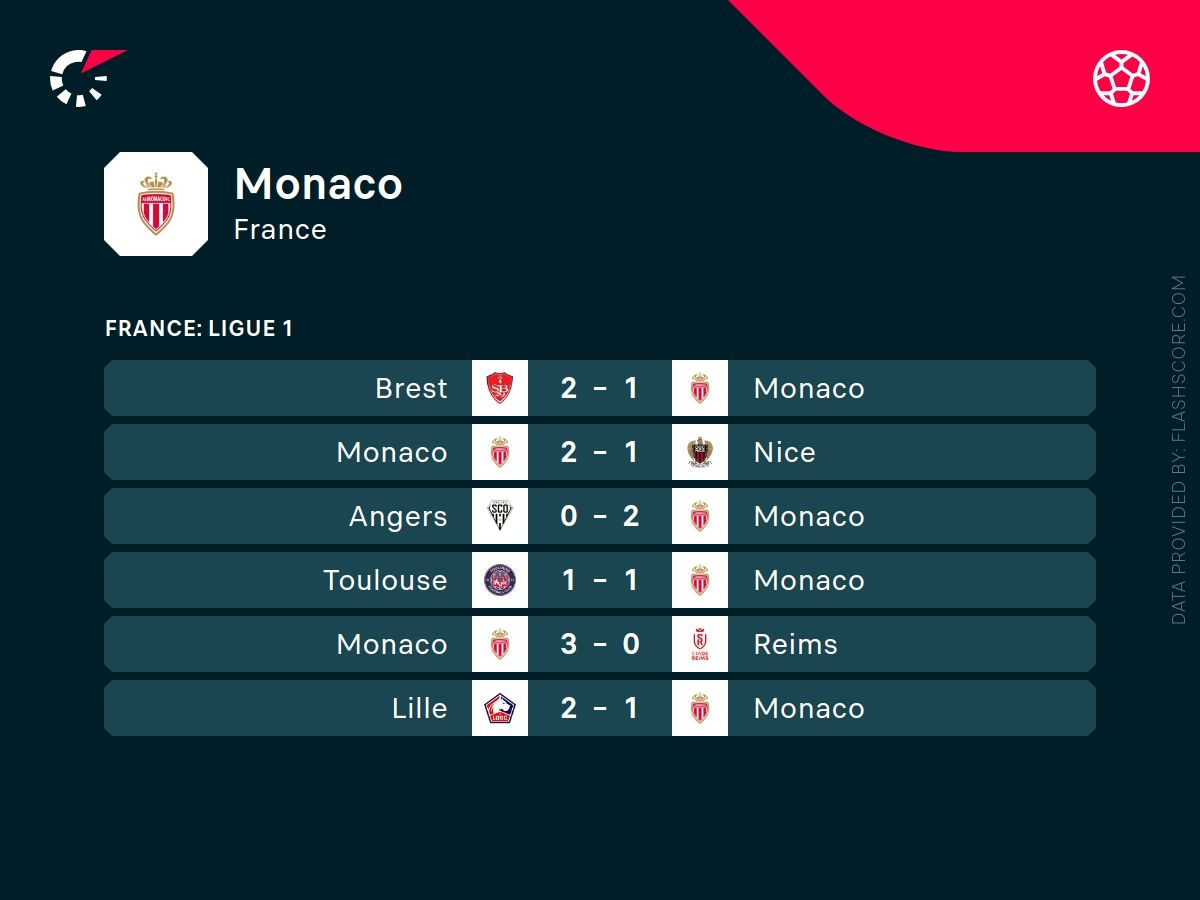The width and height of the screenshot is (1200, 900).
Task: Select the Toulouse team name
Action: point(385,580)
